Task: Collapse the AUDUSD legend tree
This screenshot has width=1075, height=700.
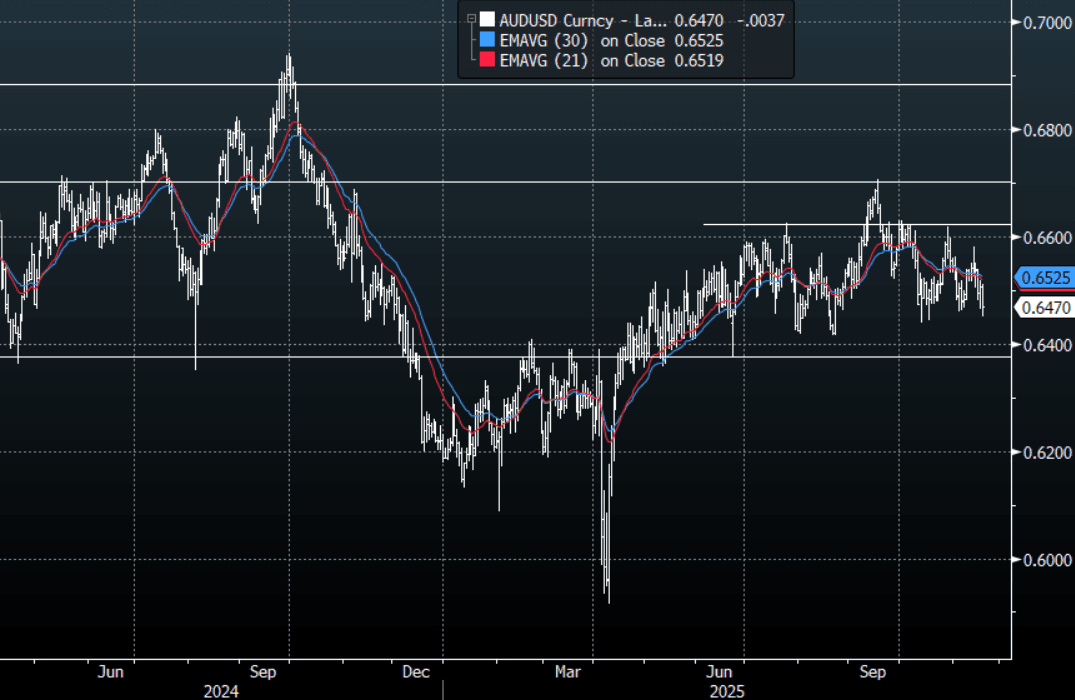Action: click(x=469, y=18)
